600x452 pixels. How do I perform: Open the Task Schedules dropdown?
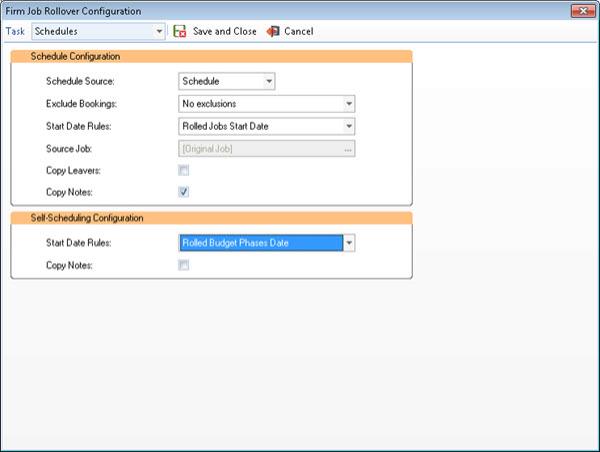tap(159, 31)
